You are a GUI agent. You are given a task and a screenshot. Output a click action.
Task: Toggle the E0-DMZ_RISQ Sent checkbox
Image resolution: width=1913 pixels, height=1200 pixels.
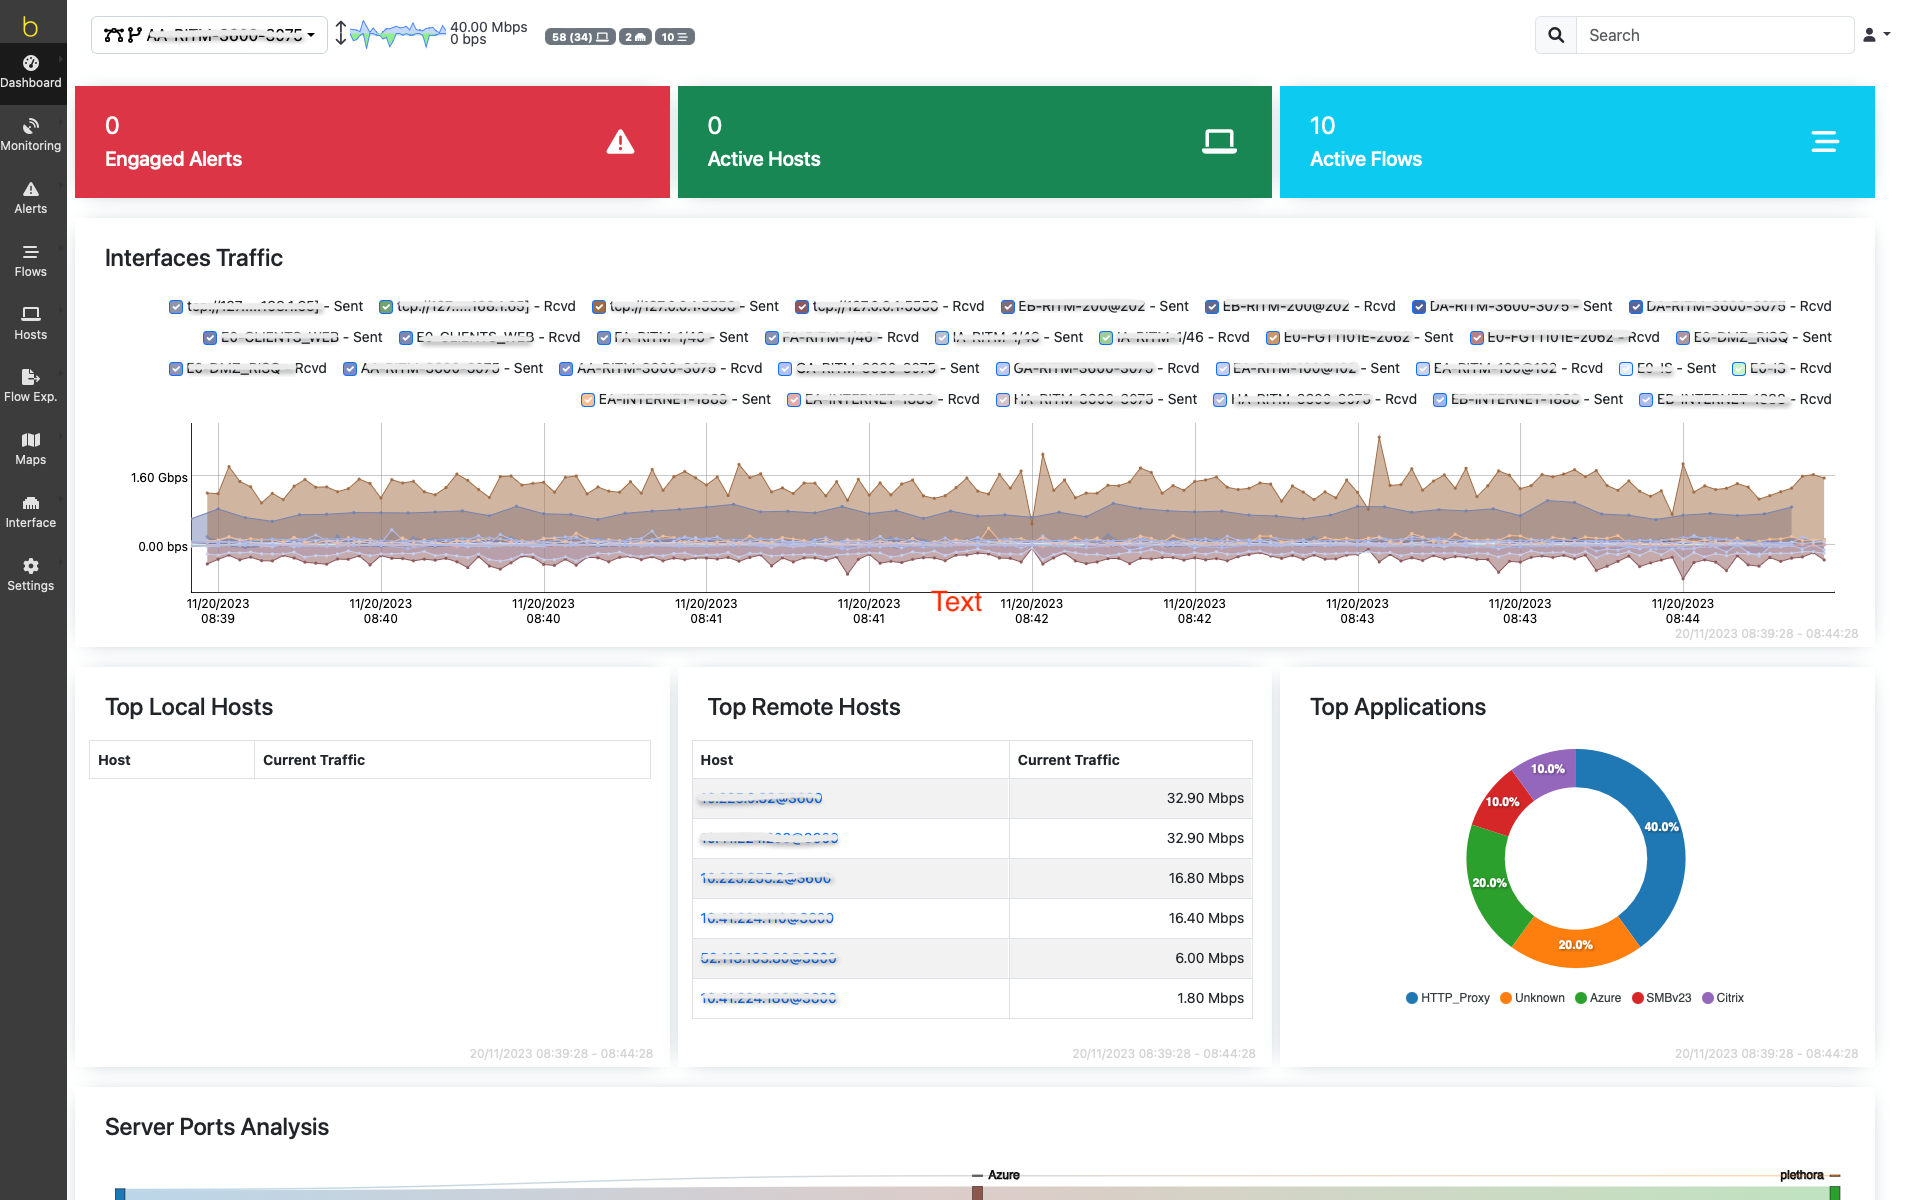click(x=1683, y=338)
